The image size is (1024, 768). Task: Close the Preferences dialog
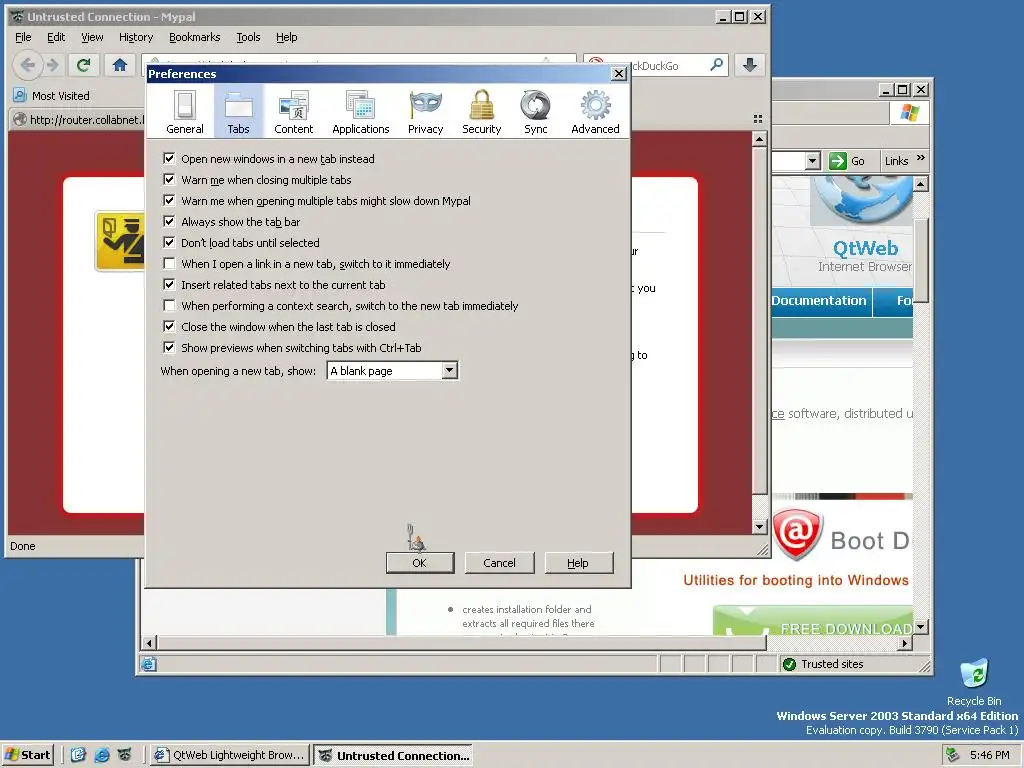coord(618,74)
